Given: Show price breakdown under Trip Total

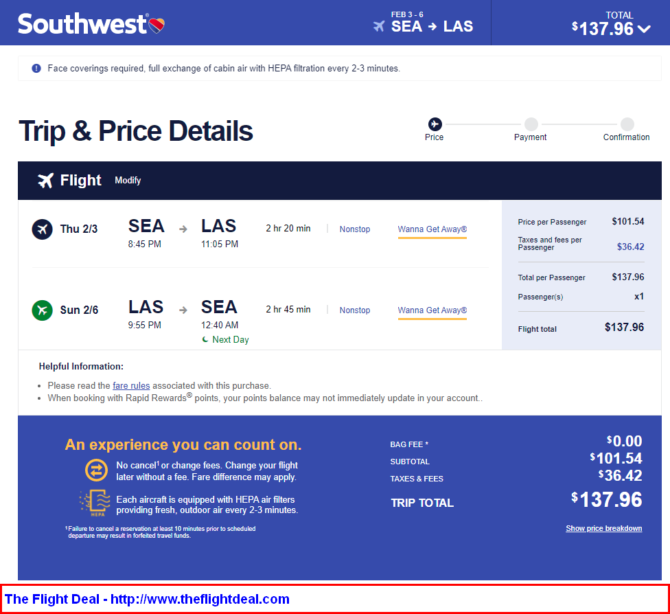Looking at the screenshot, I should point(604,528).
